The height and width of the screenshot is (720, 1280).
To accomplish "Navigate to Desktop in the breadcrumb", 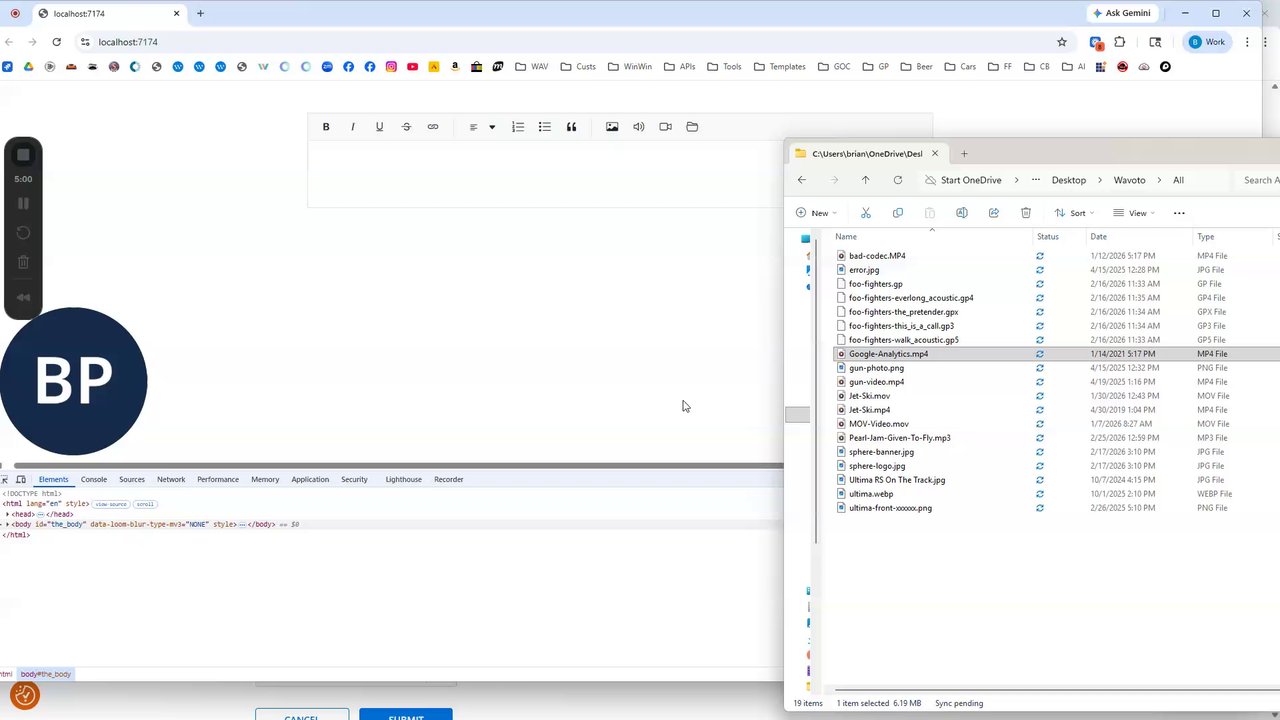I will click(x=1069, y=180).
